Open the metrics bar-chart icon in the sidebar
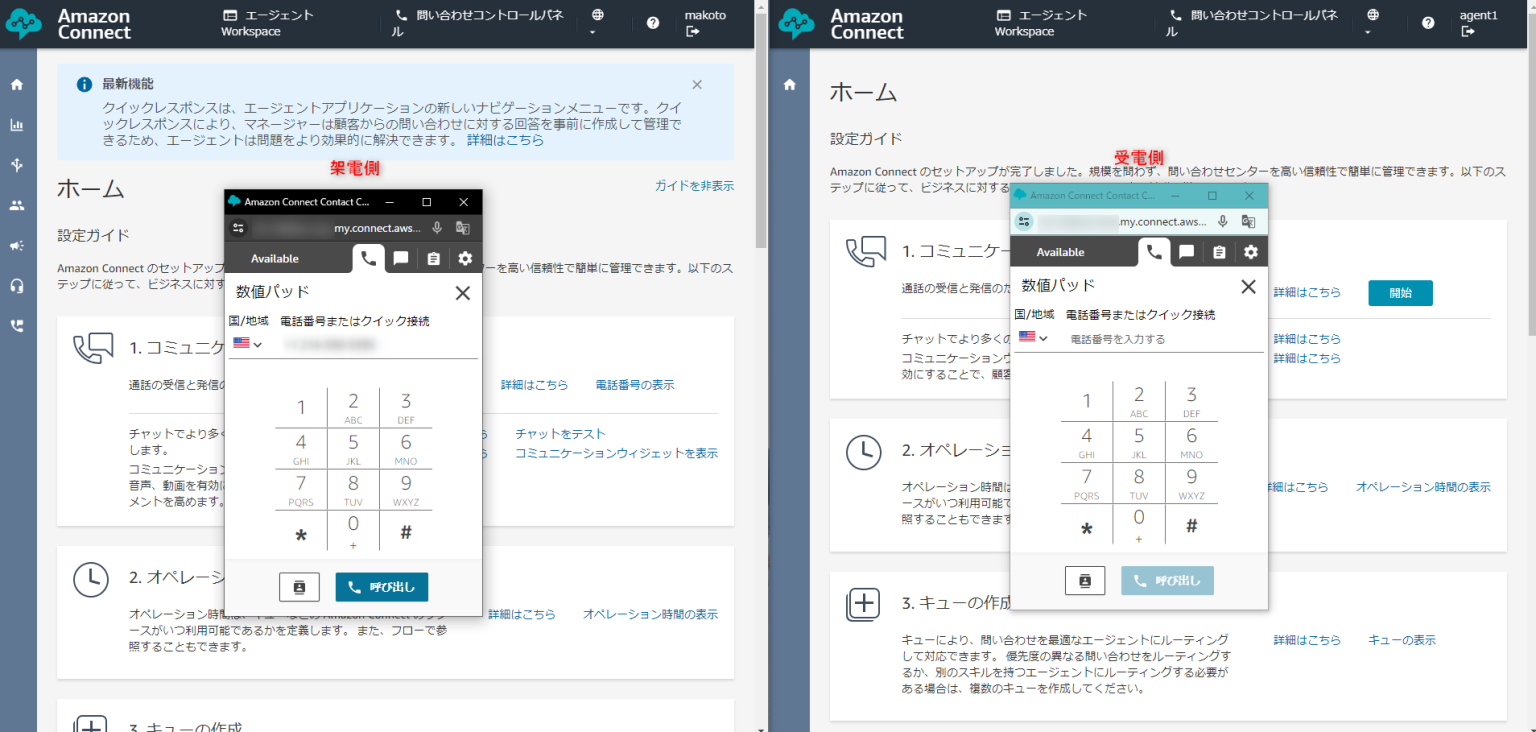 coord(16,124)
